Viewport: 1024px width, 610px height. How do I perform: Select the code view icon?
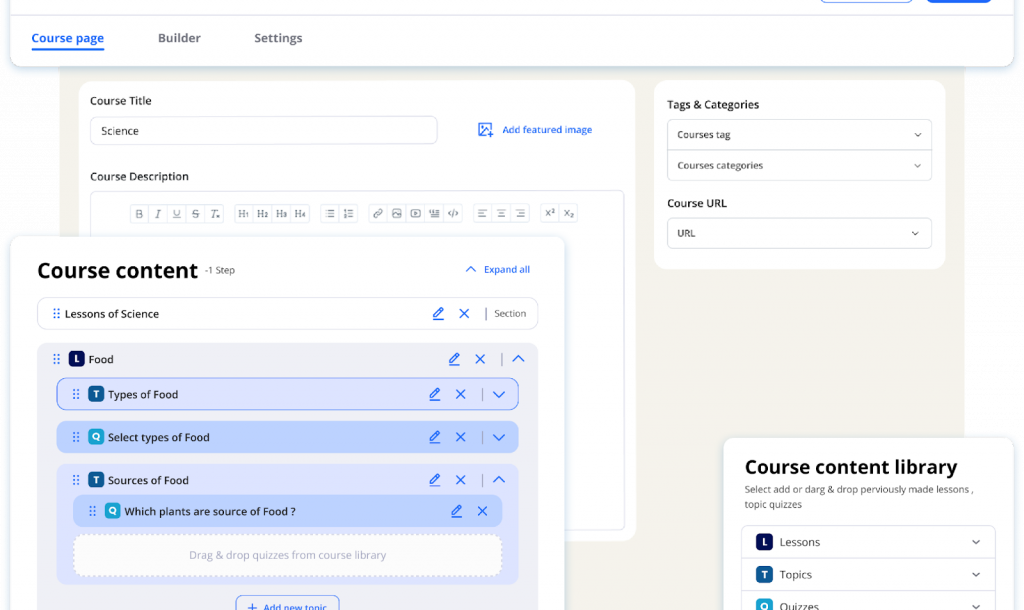pyautogui.click(x=452, y=213)
